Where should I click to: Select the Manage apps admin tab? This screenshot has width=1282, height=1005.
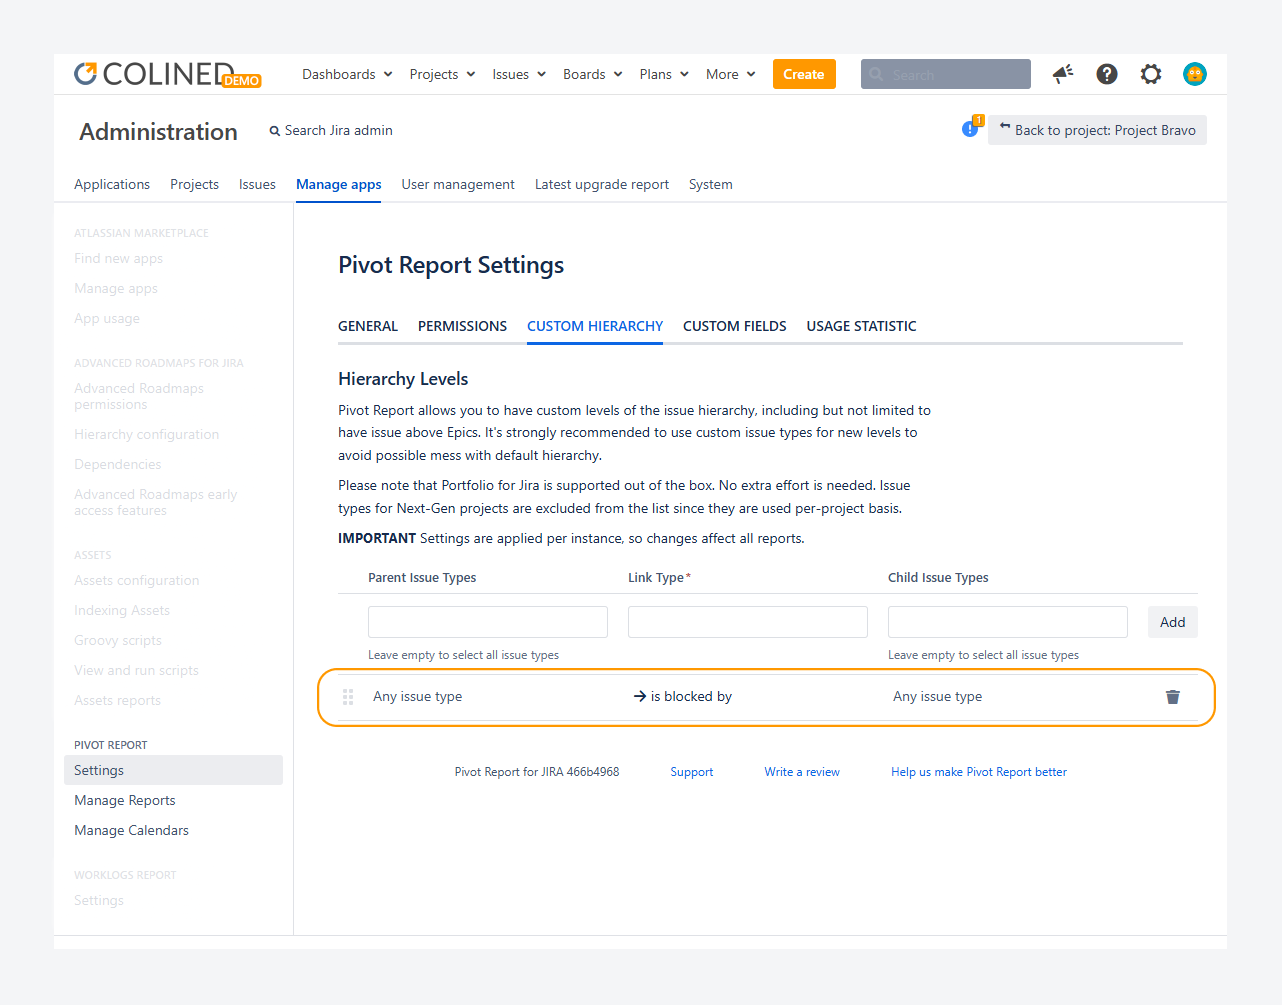(339, 185)
